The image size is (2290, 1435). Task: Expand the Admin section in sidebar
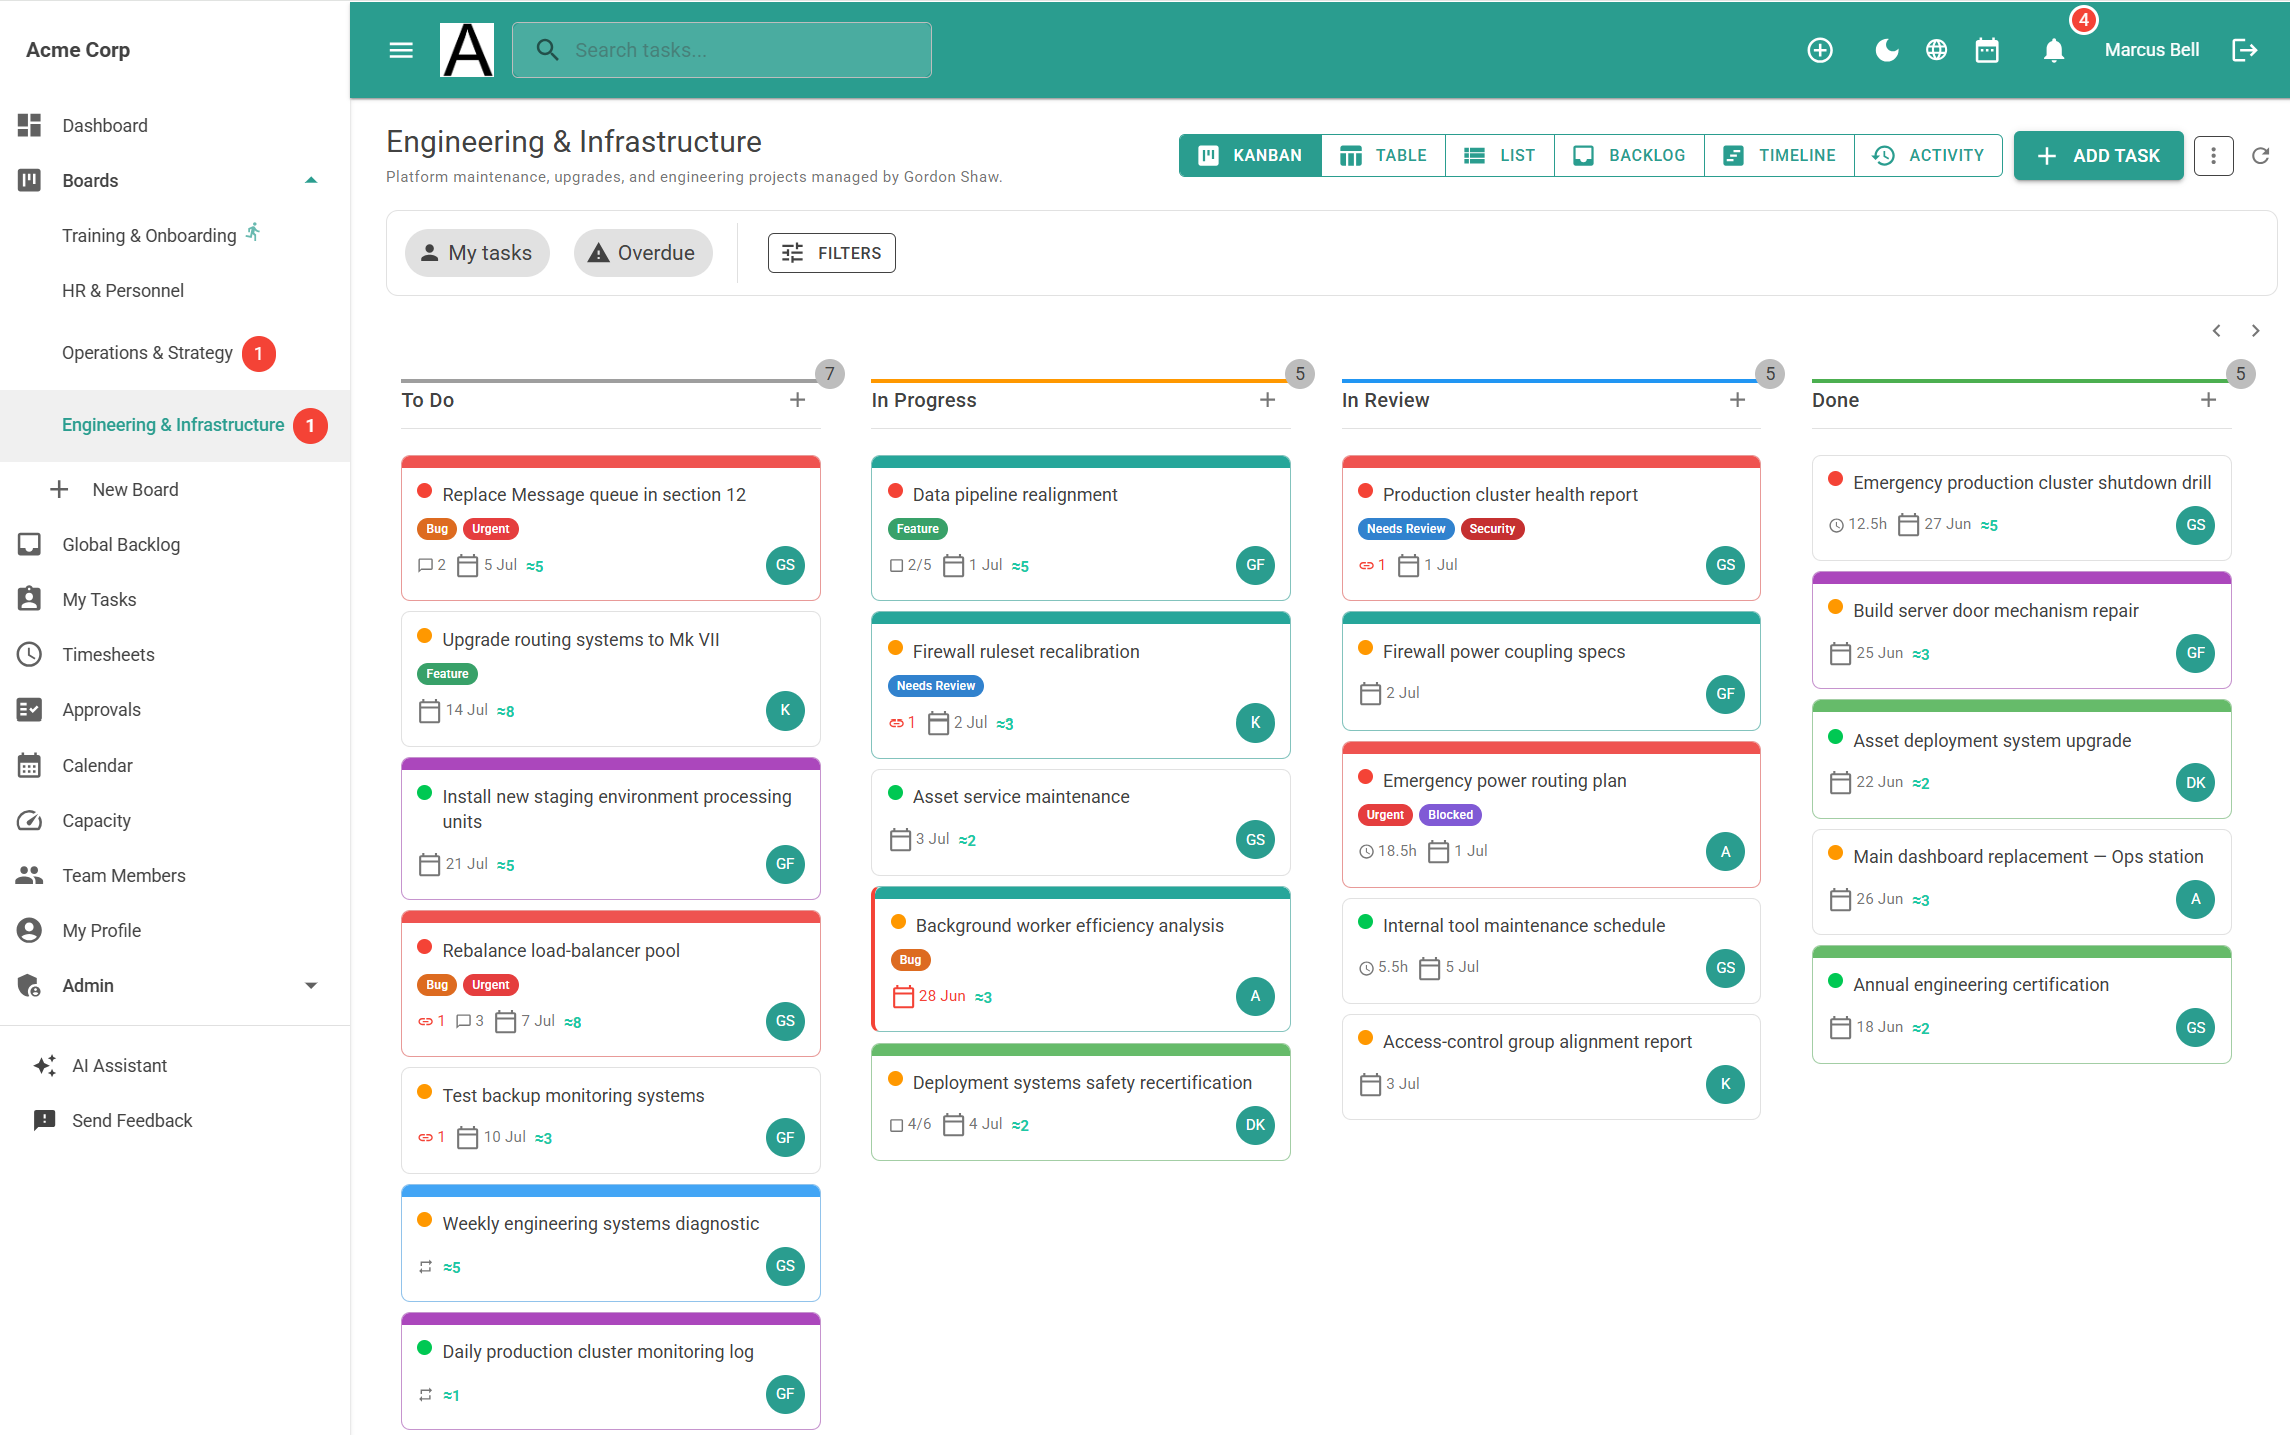click(x=311, y=985)
